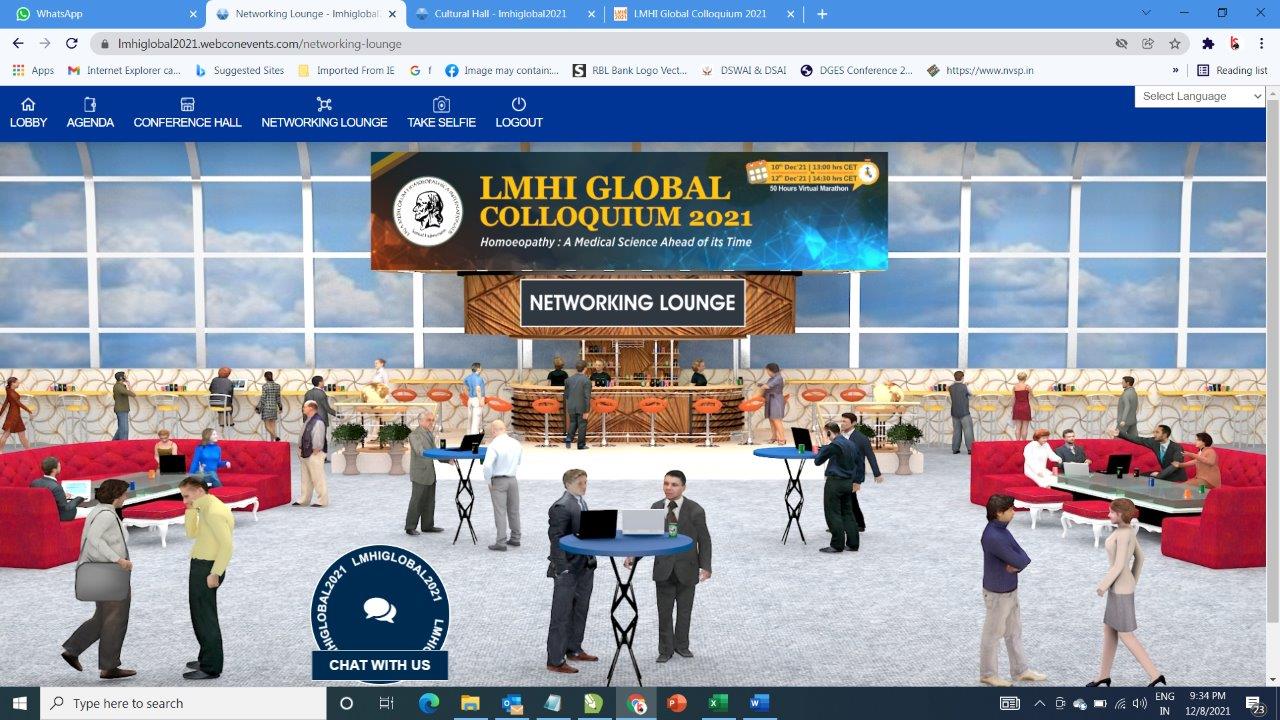
Task: Open Word from taskbar
Action: tap(759, 703)
